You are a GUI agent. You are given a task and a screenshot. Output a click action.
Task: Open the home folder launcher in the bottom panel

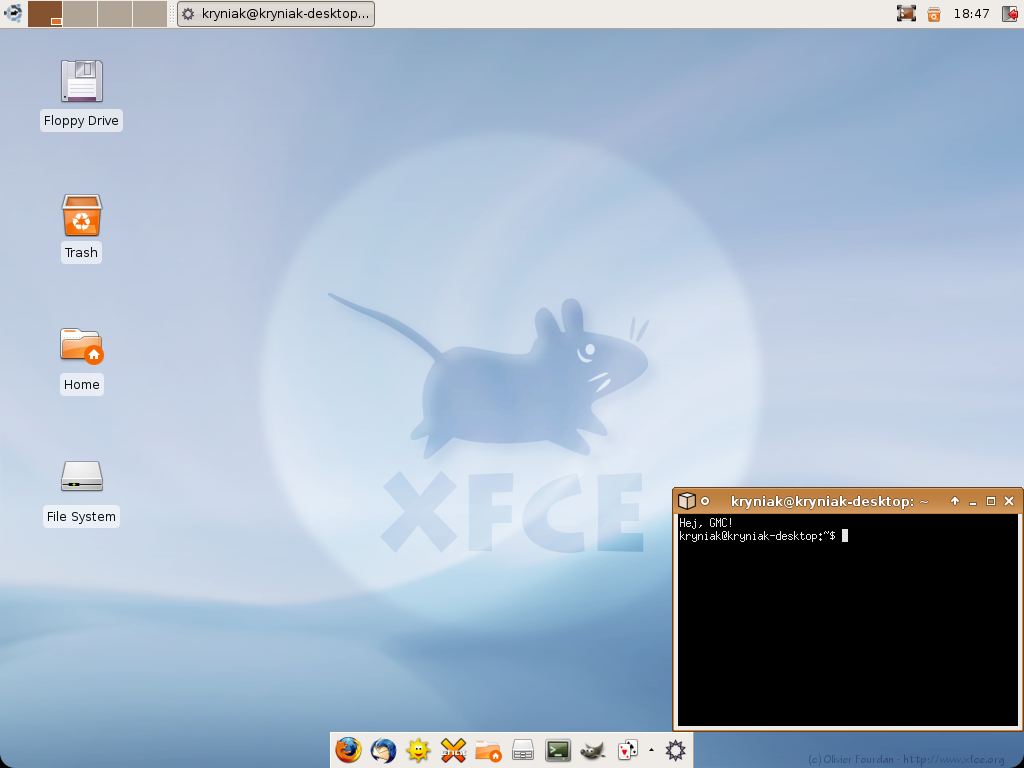[488, 750]
